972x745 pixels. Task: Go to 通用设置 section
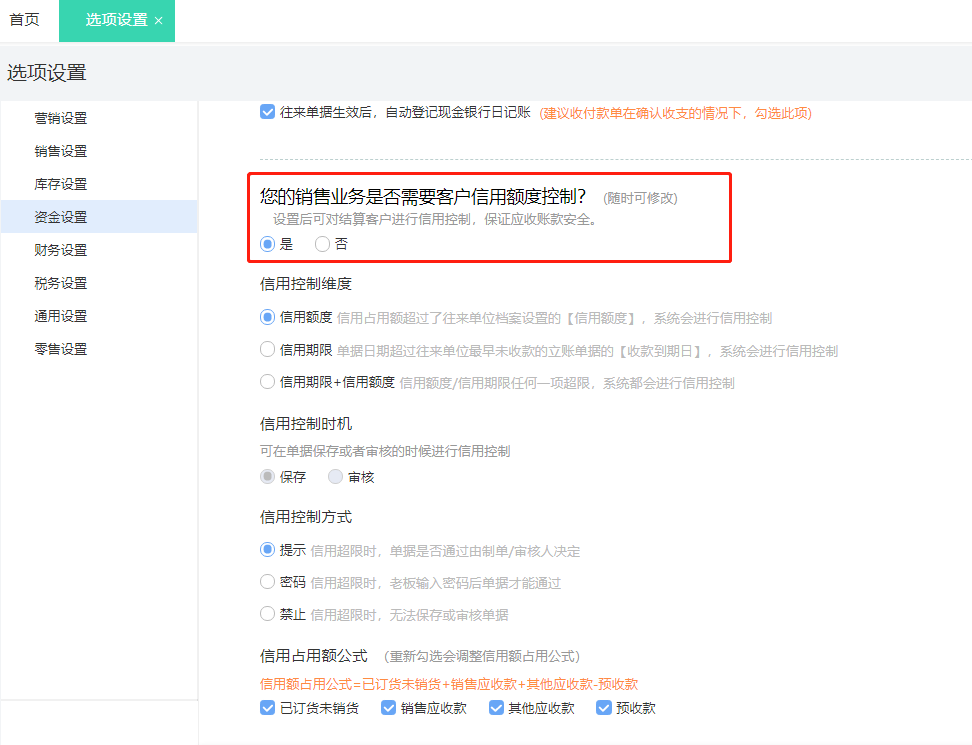pos(61,316)
